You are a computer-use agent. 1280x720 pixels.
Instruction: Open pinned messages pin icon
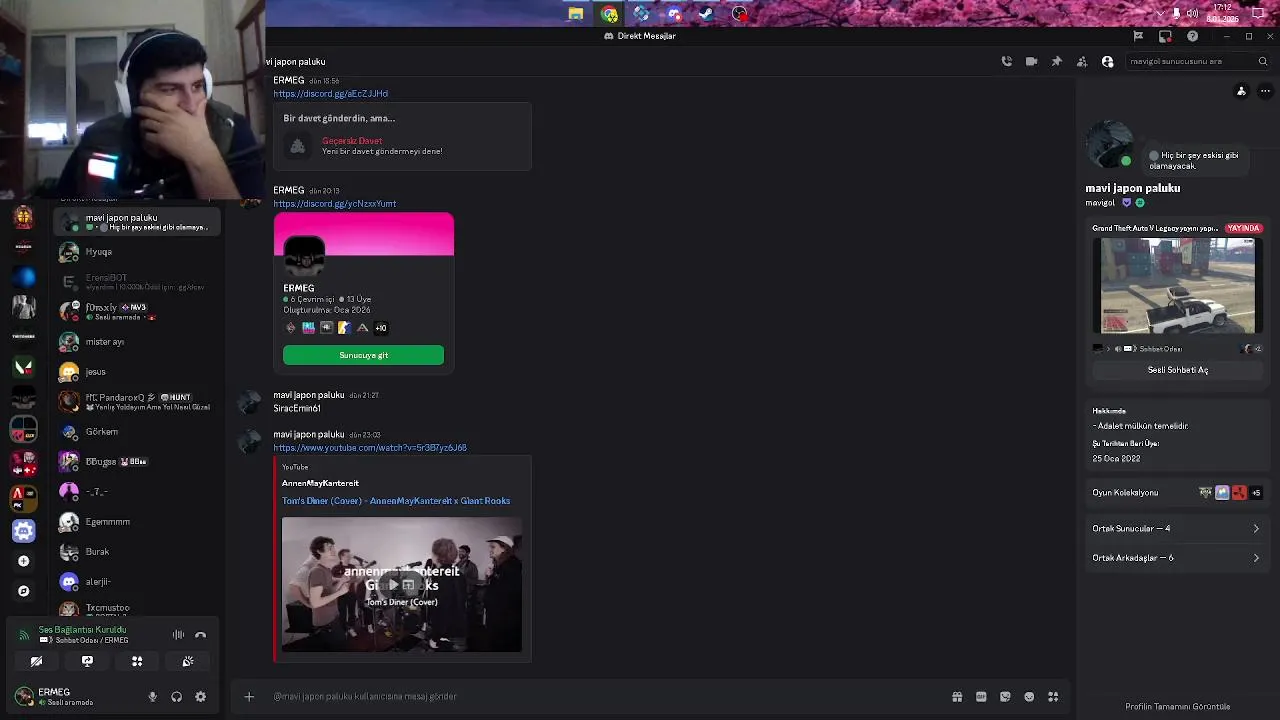click(1056, 61)
